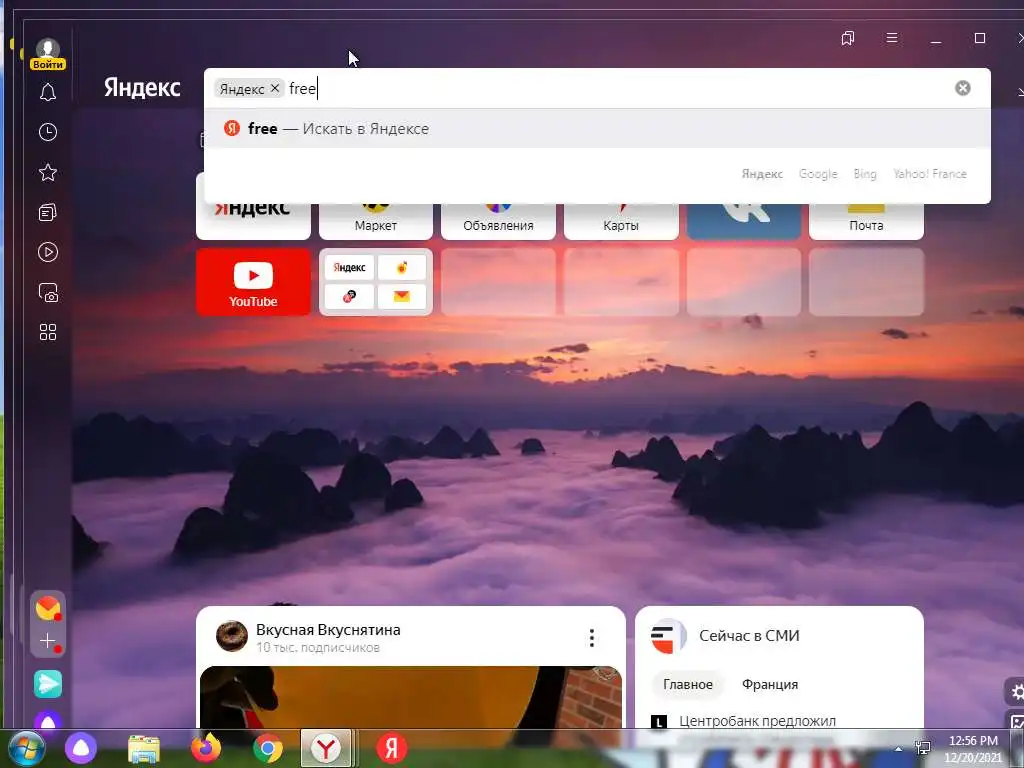Remove the Яндекс search engine chip
Viewport: 1024px width, 768px height.
click(x=275, y=88)
